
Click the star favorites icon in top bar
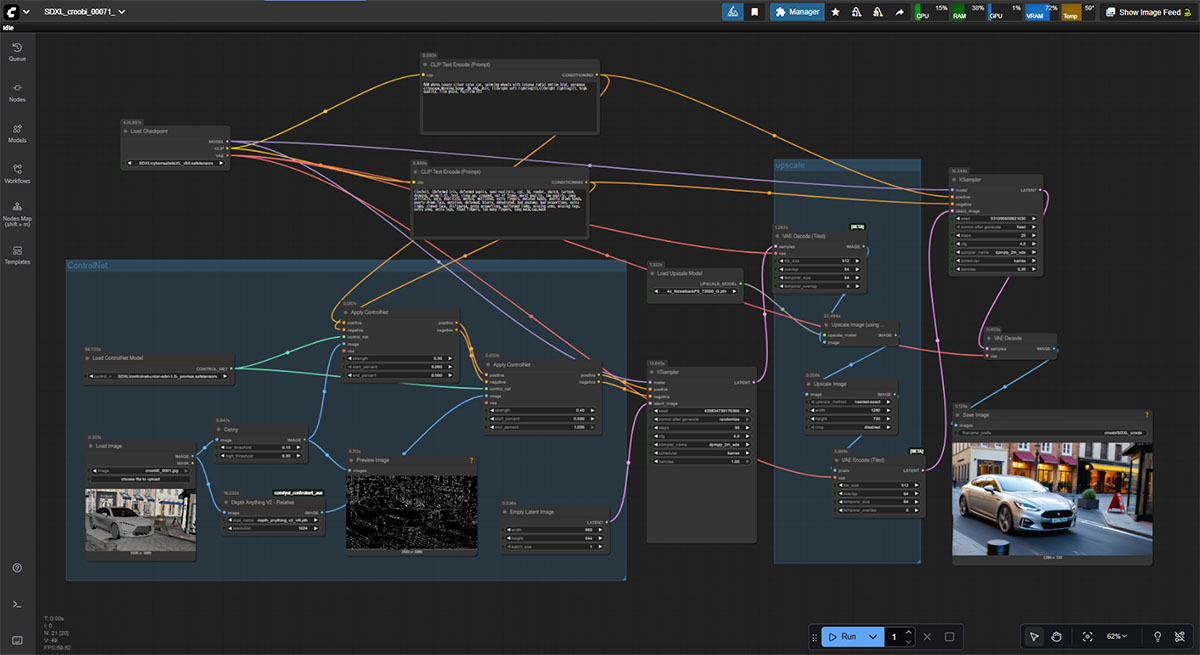(x=836, y=12)
